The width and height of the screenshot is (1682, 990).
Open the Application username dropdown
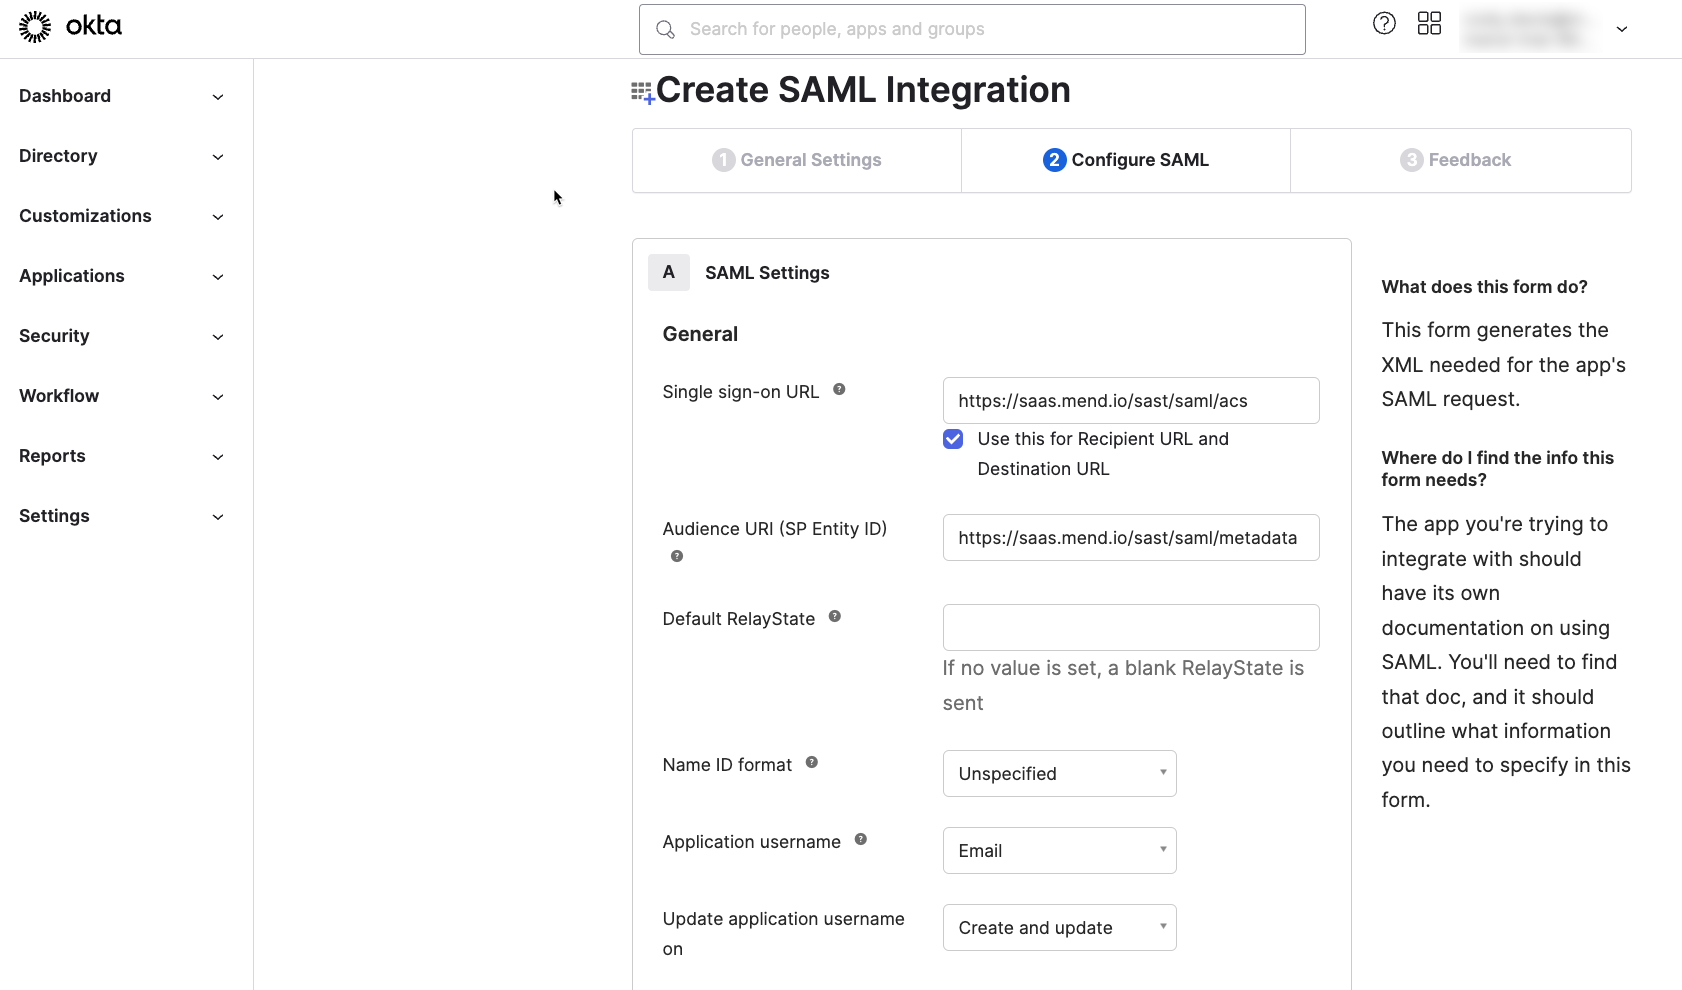tap(1059, 851)
